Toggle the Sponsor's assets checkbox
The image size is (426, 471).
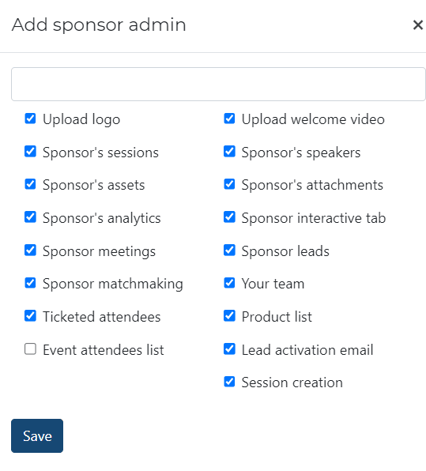pyautogui.click(x=30, y=184)
